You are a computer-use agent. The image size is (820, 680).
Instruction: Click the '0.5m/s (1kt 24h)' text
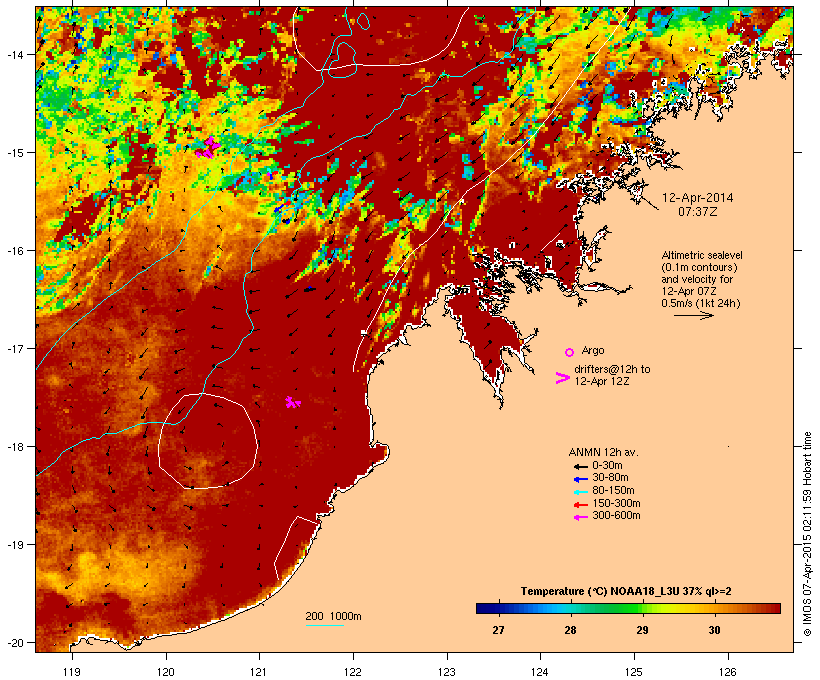tap(701, 303)
